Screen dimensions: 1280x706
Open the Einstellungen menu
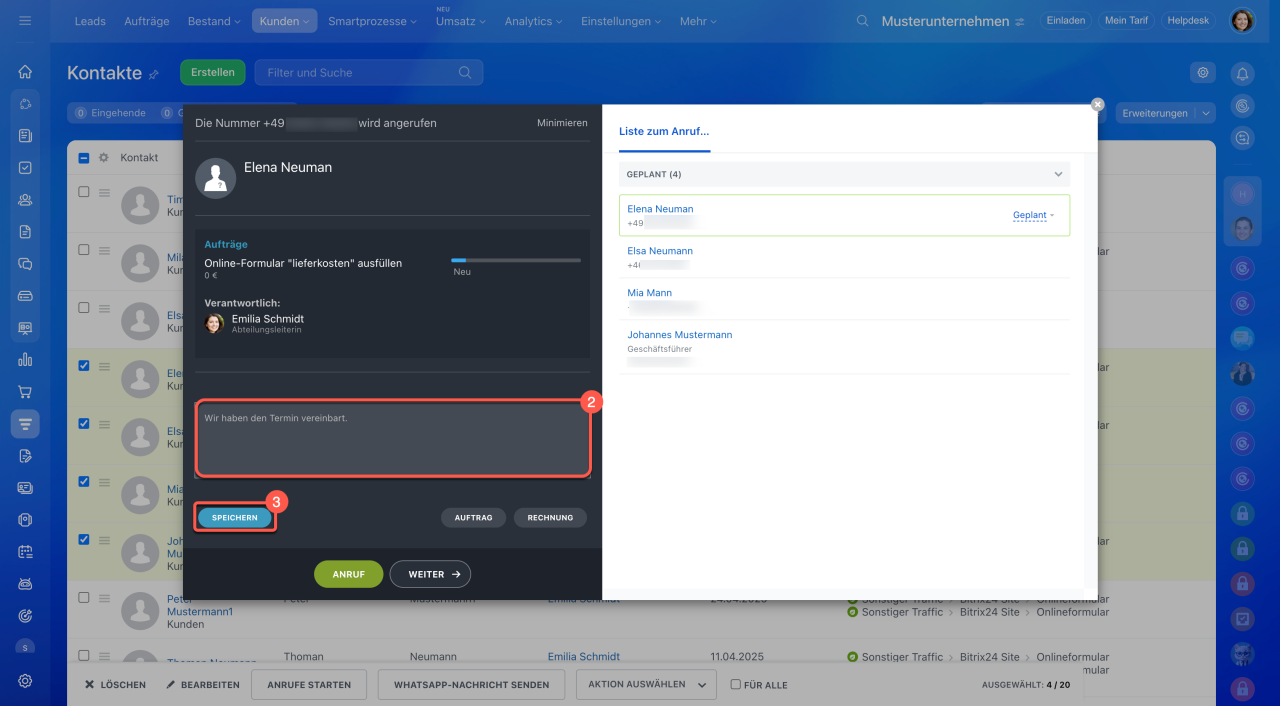click(x=622, y=21)
